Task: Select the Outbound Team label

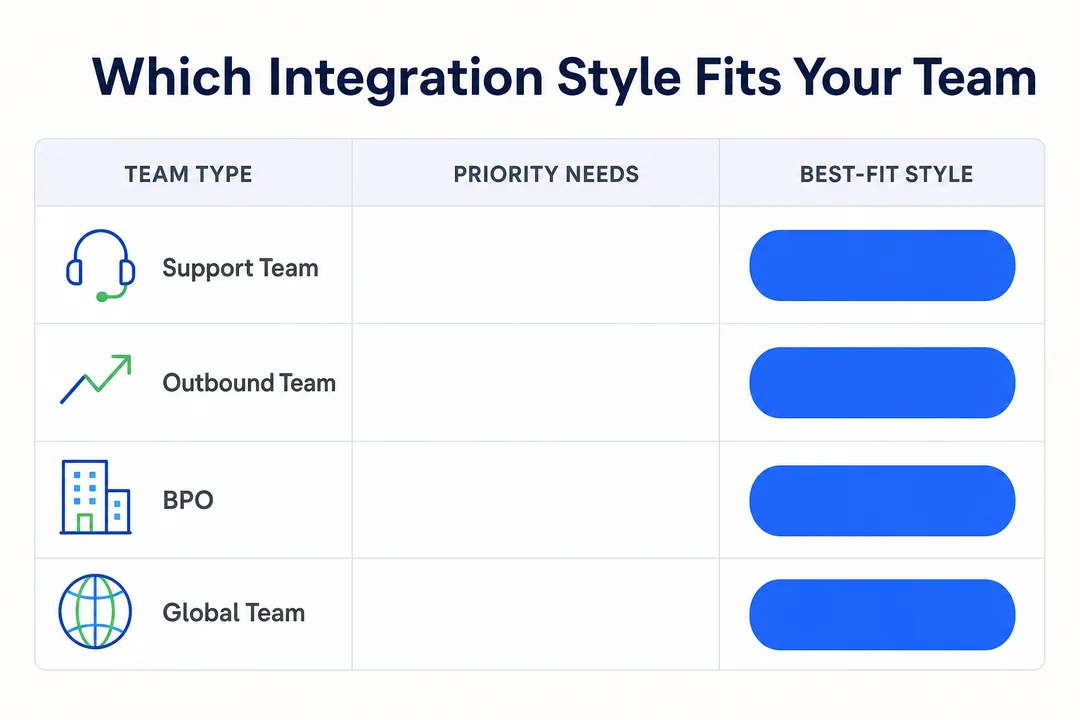Action: (249, 383)
